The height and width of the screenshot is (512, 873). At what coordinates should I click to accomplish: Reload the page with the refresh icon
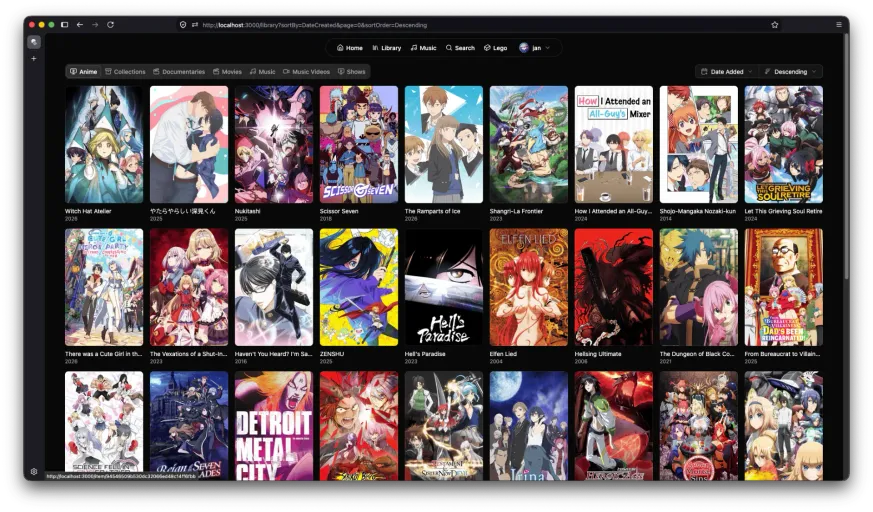tap(110, 24)
